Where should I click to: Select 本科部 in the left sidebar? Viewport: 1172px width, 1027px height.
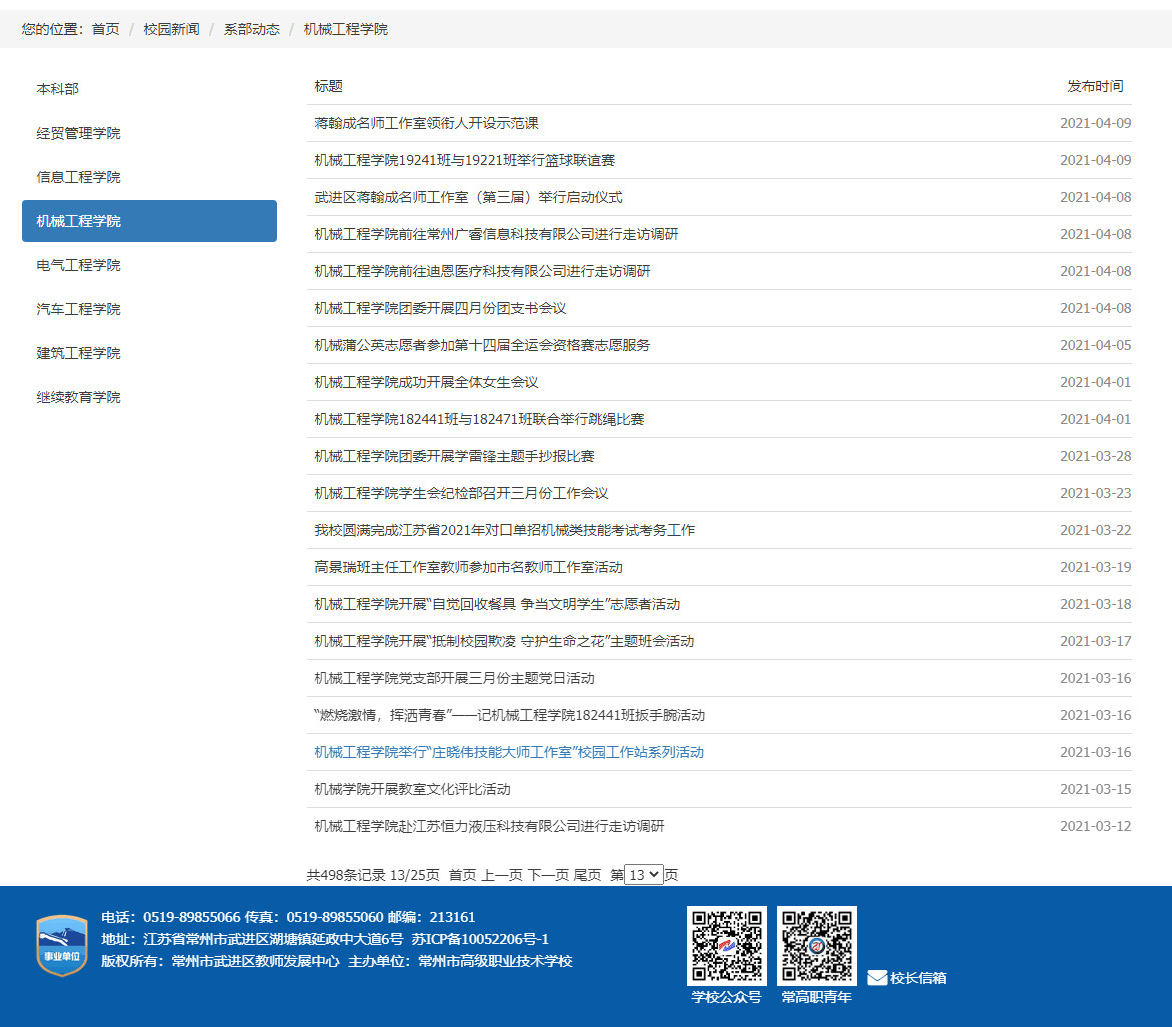point(58,89)
